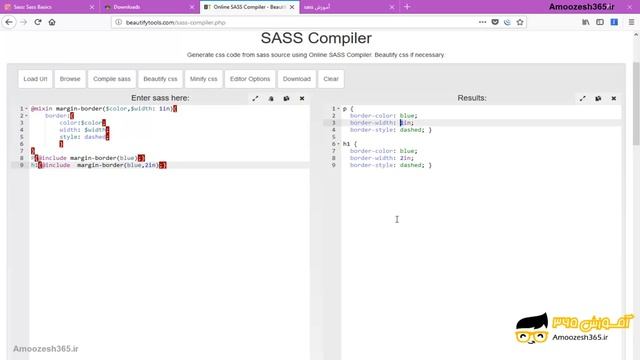640x360 pixels.
Task: Click 'border-style: dashed;' under h1 rule
Action: 387,165
